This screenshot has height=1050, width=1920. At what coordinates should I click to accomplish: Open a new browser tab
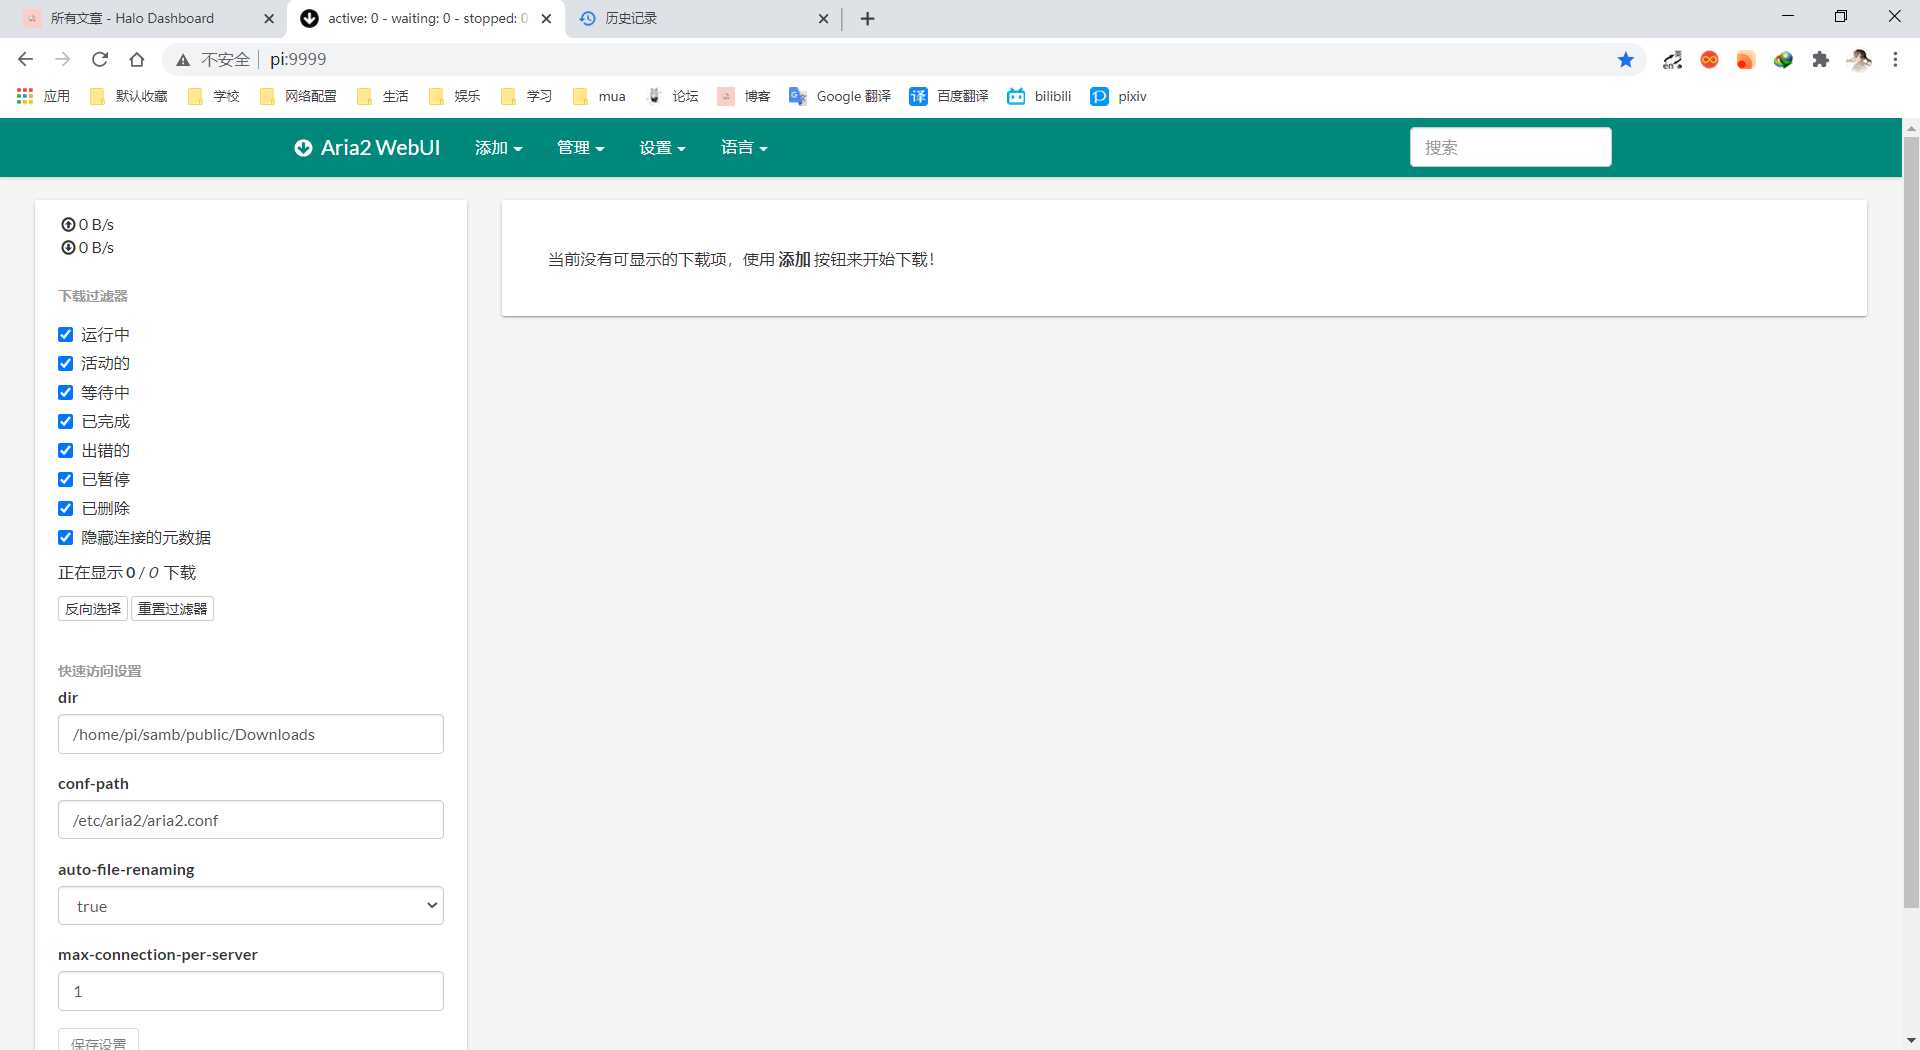pyautogui.click(x=867, y=18)
